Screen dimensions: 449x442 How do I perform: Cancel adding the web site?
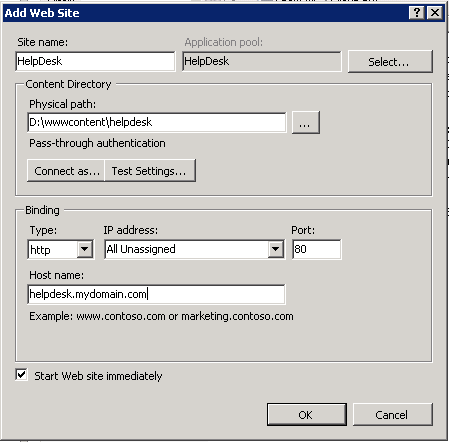(x=393, y=415)
